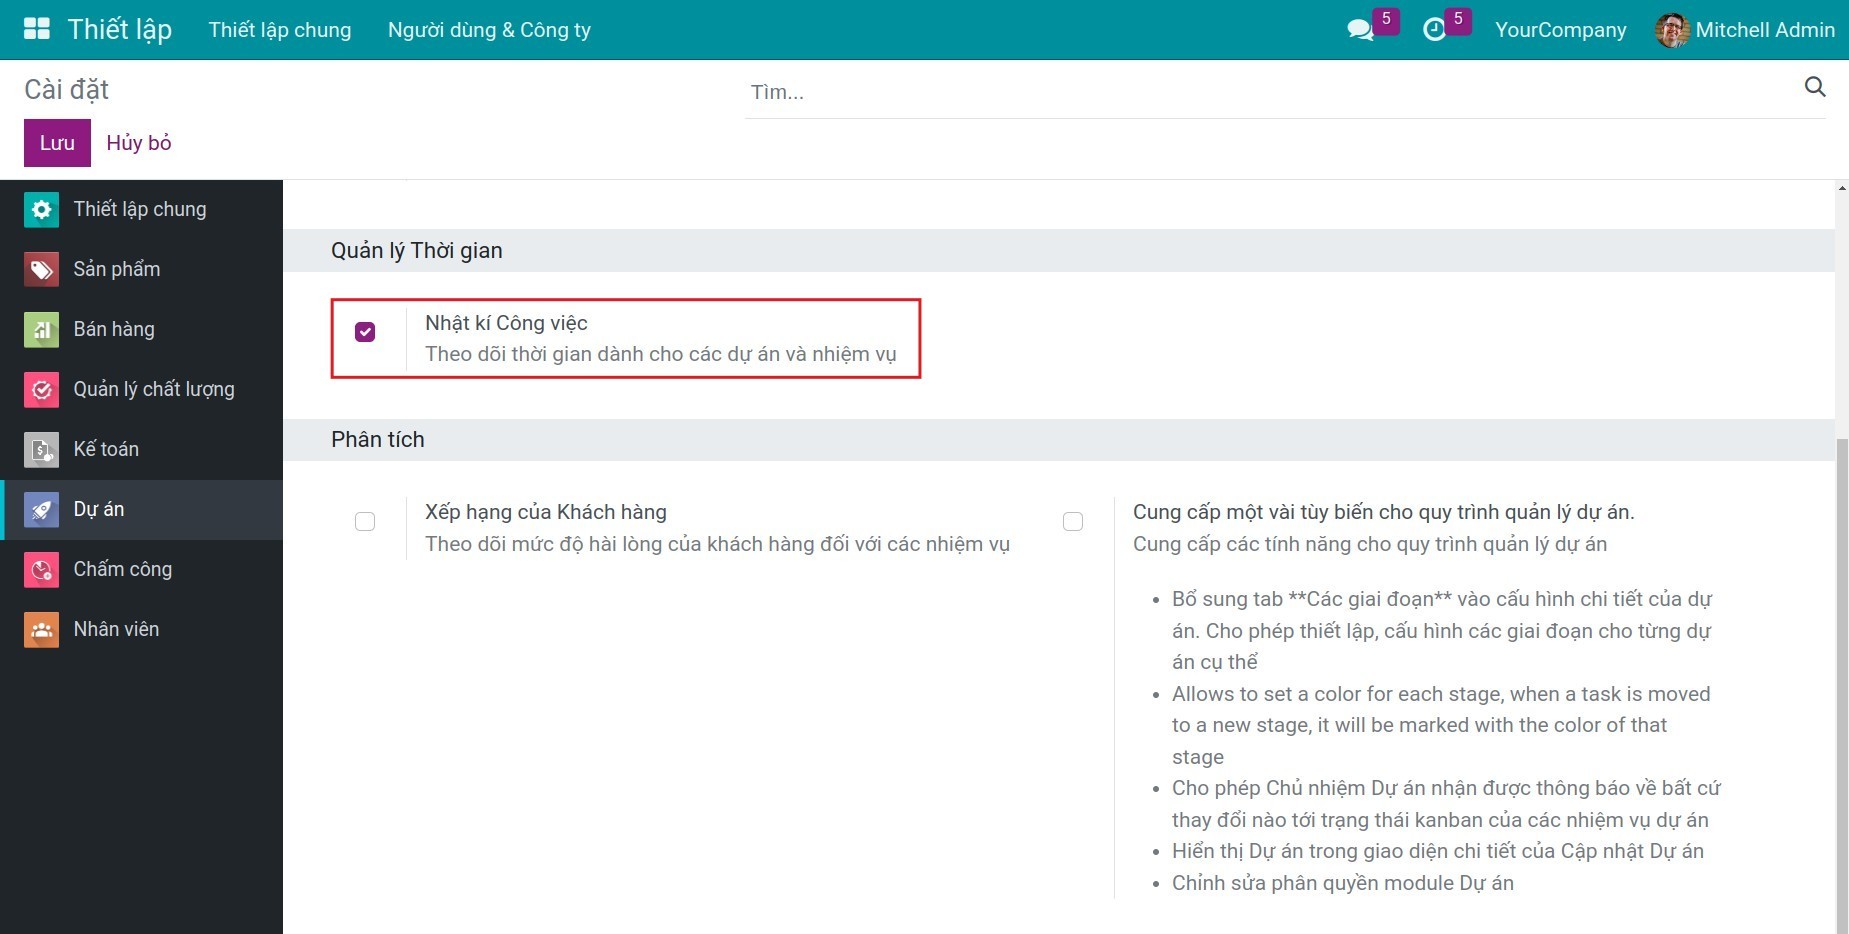Screen dimensions: 1849x934
Task: Click into the Tìm... search field
Action: [x=1270, y=92]
